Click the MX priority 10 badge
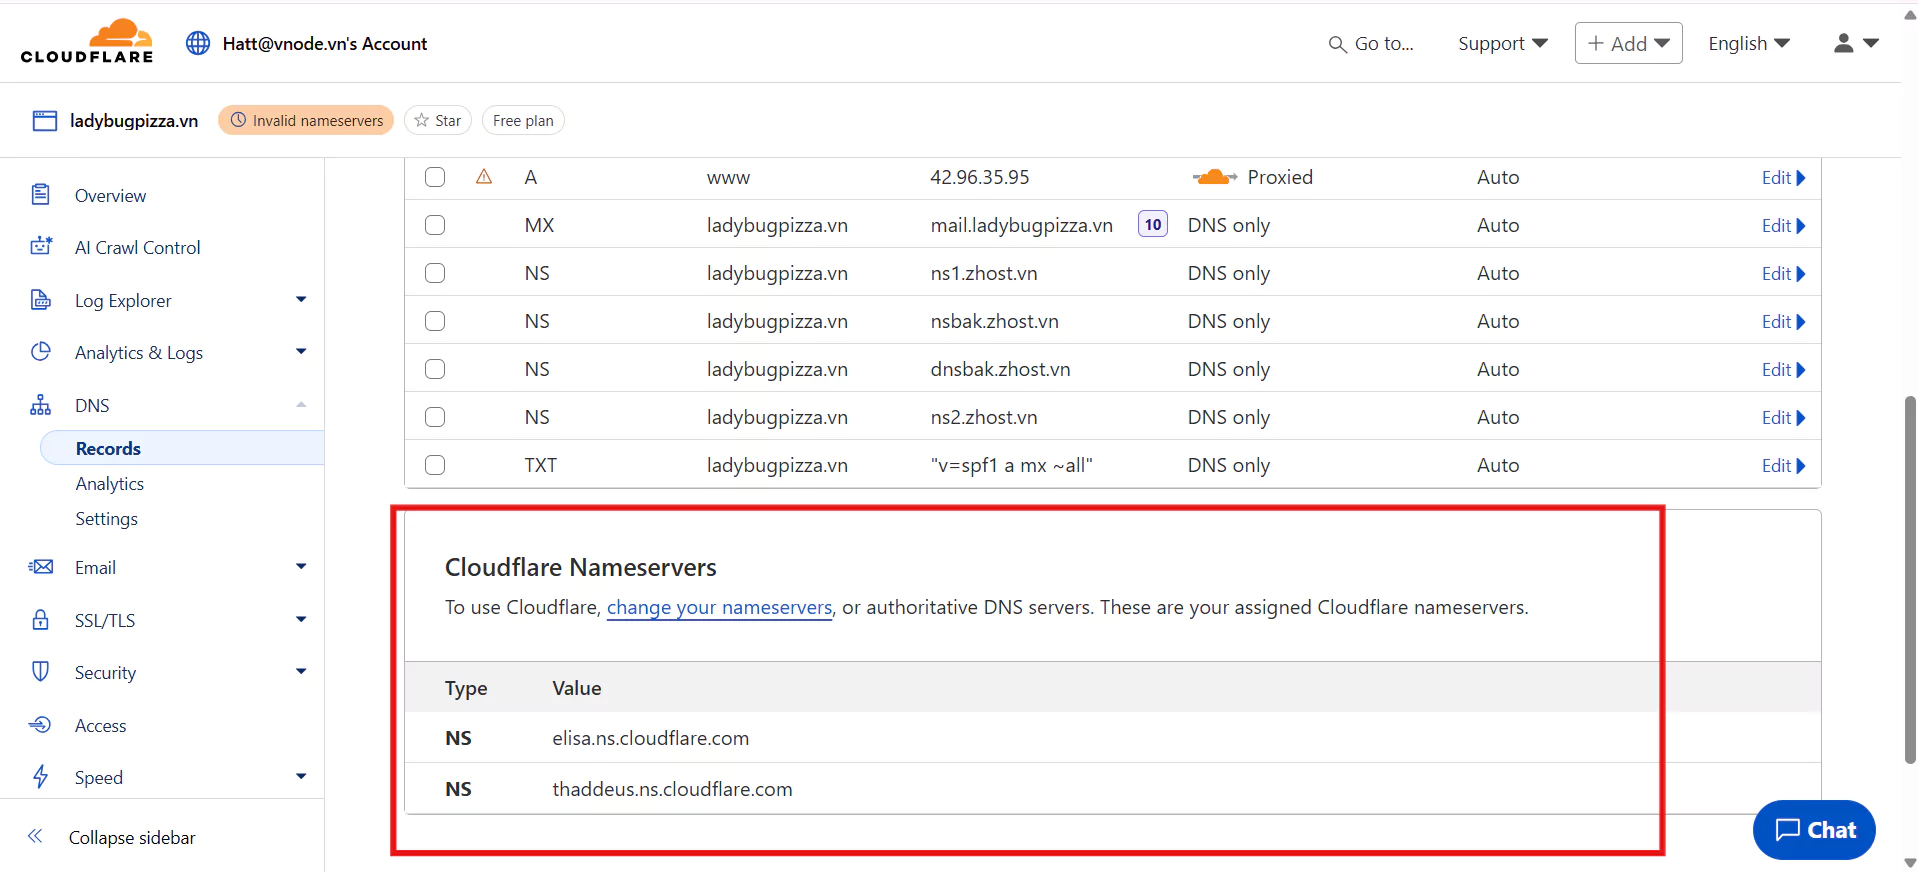The height and width of the screenshot is (872, 1918). click(x=1153, y=224)
